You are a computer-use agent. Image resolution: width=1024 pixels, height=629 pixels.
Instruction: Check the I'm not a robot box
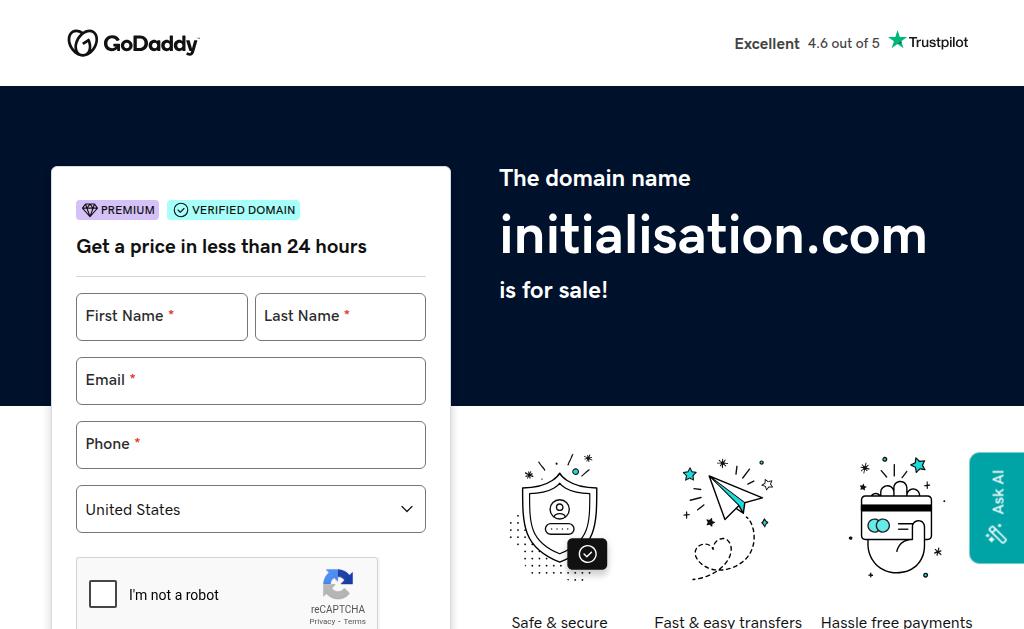tap(103, 594)
